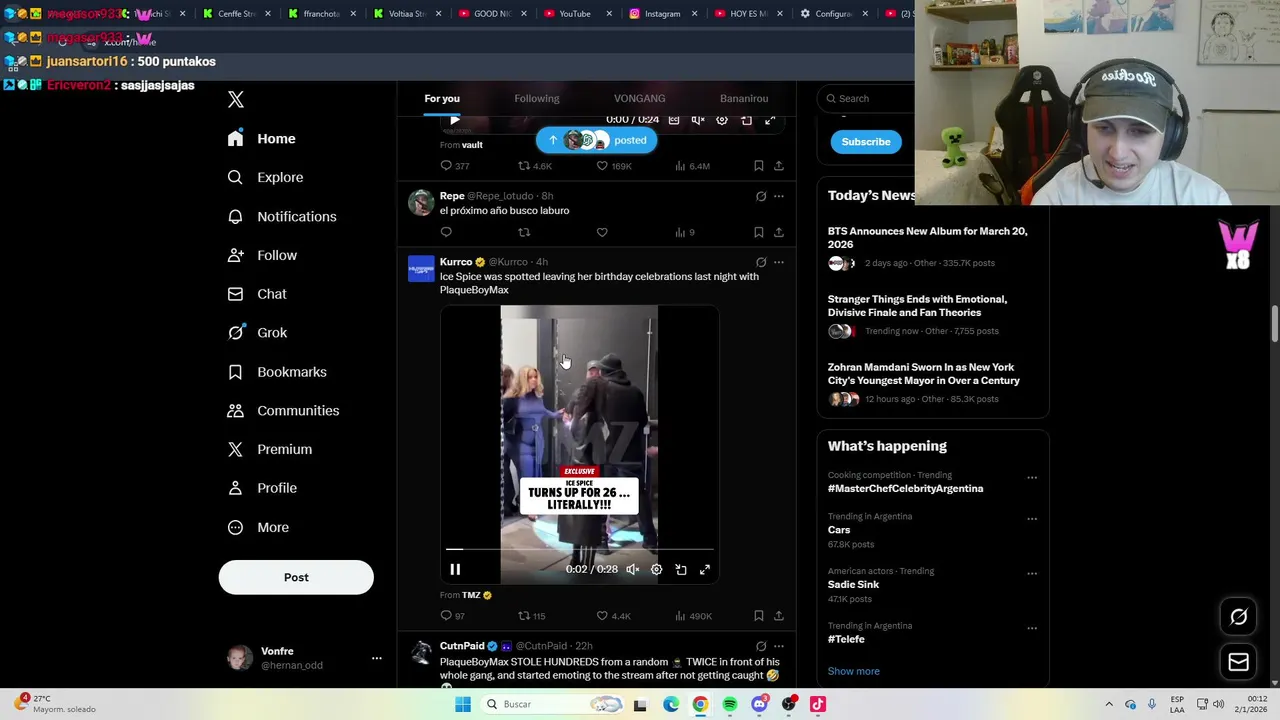
Task: Seek on the TMZ video progress bar
Action: click(580, 549)
